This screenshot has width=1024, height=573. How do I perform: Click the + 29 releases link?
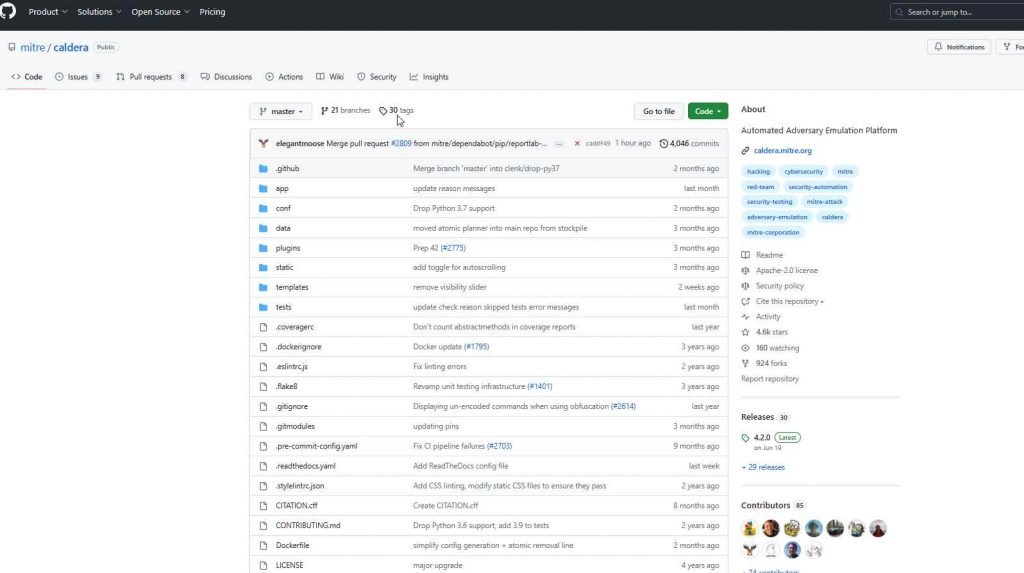click(763, 468)
